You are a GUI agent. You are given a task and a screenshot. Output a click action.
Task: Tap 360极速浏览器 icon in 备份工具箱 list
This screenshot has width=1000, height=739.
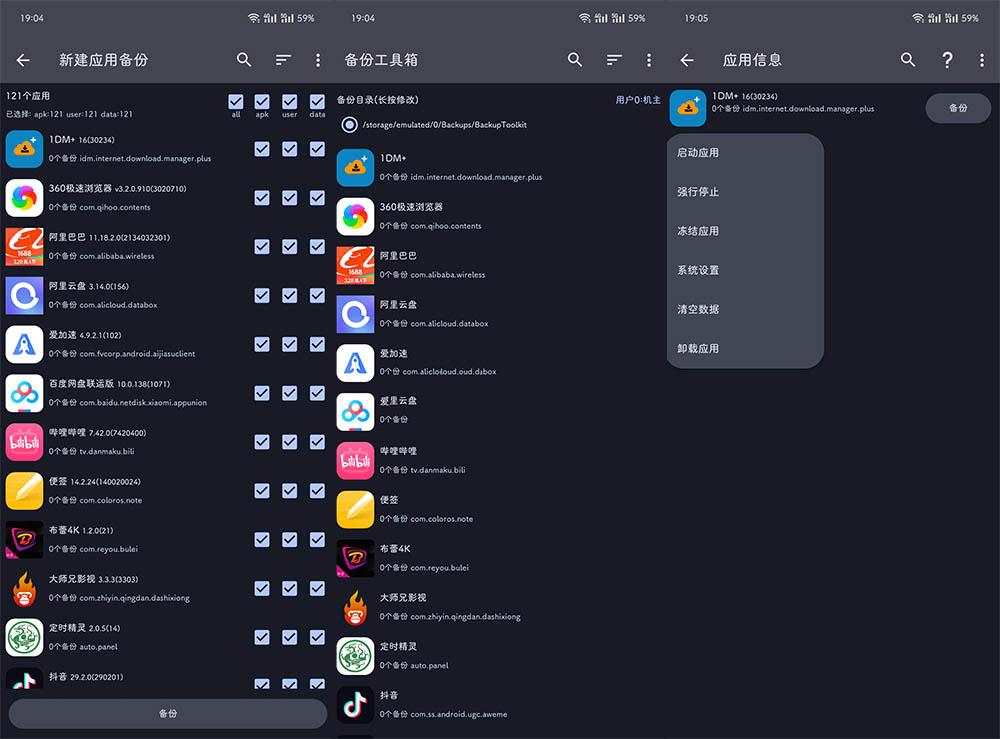355,217
